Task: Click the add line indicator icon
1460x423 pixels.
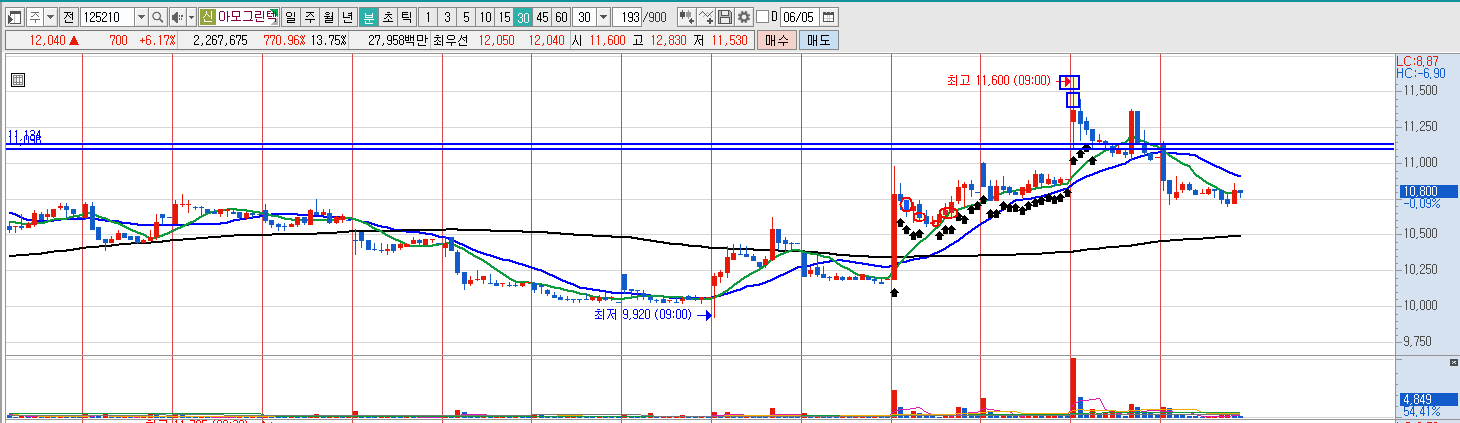Action: point(705,17)
